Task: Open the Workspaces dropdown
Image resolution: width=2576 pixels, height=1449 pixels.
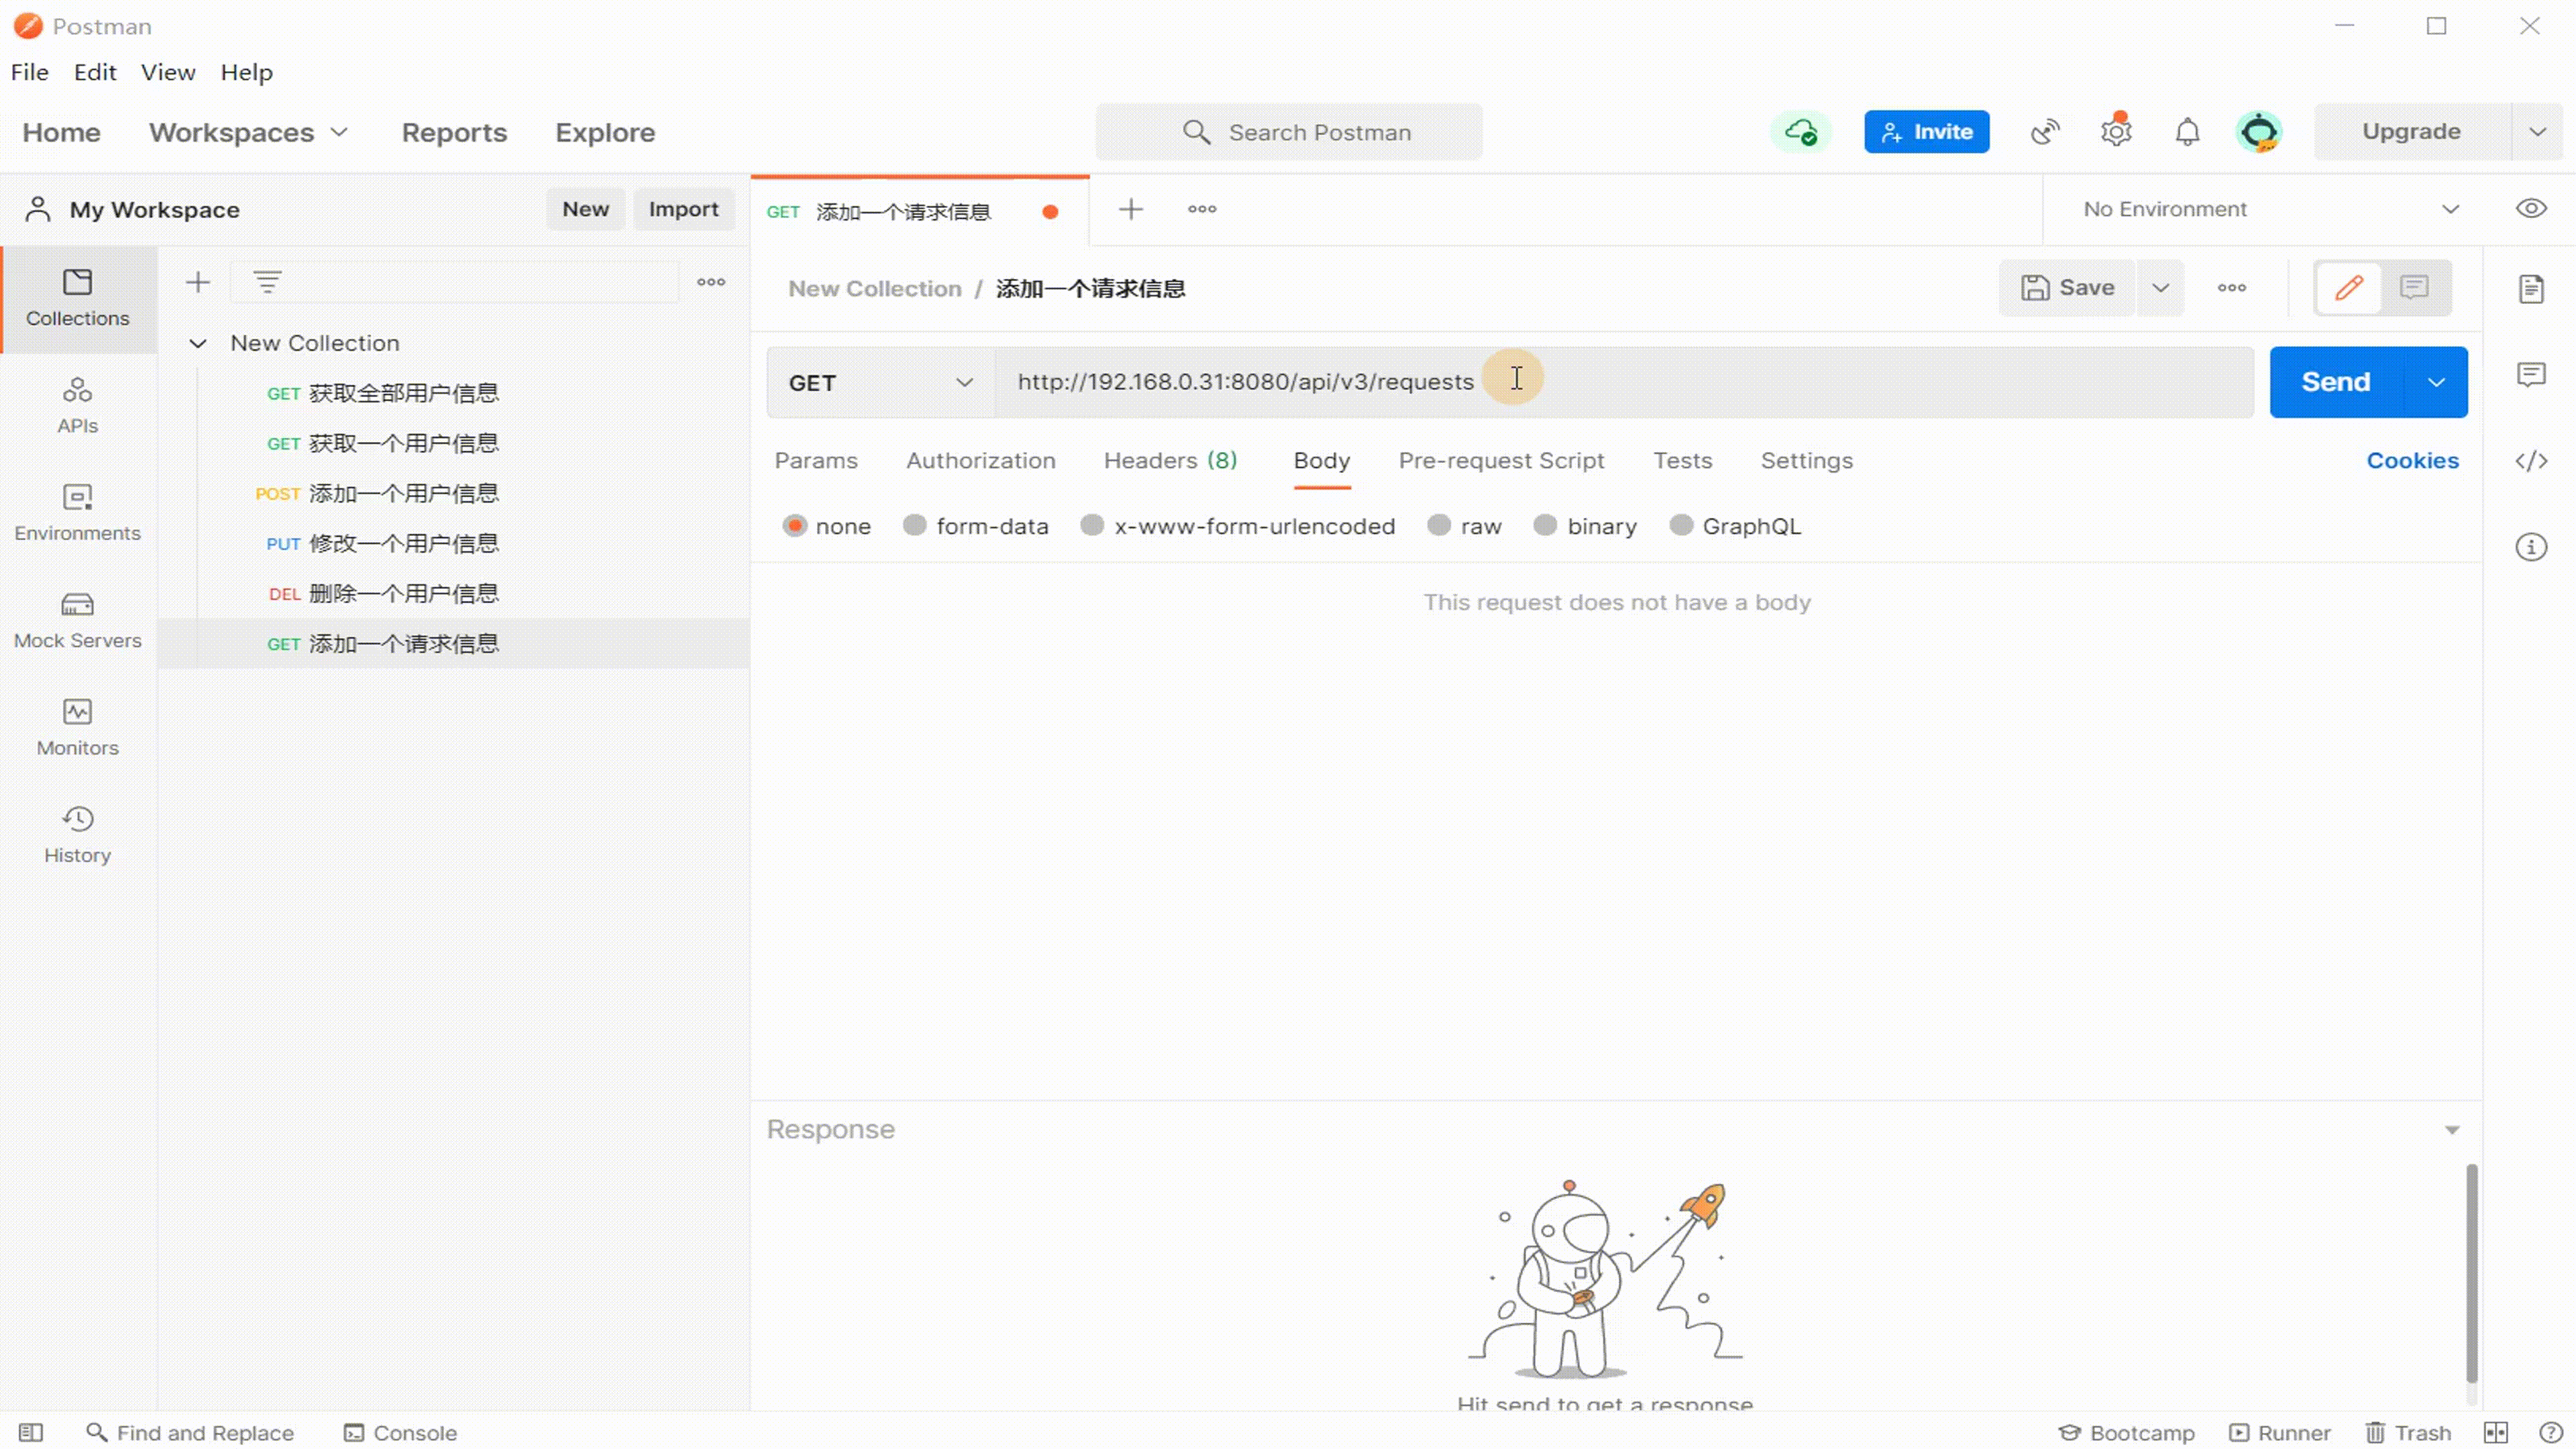Action: [x=248, y=132]
